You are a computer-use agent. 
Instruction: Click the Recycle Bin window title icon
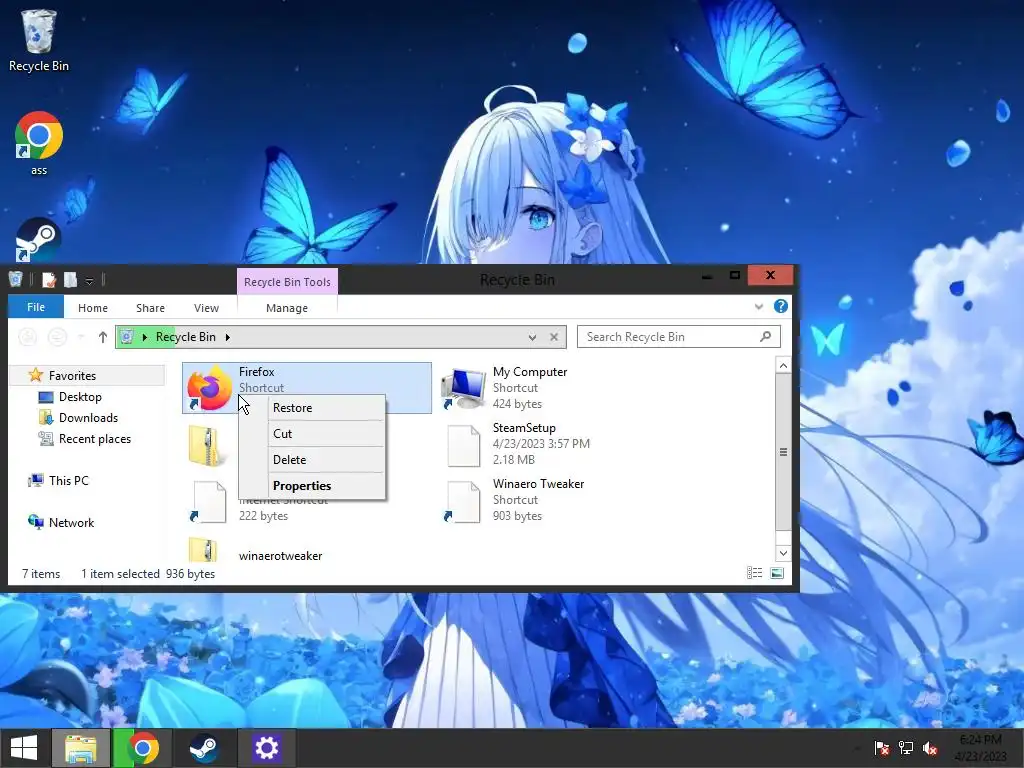click(16, 280)
